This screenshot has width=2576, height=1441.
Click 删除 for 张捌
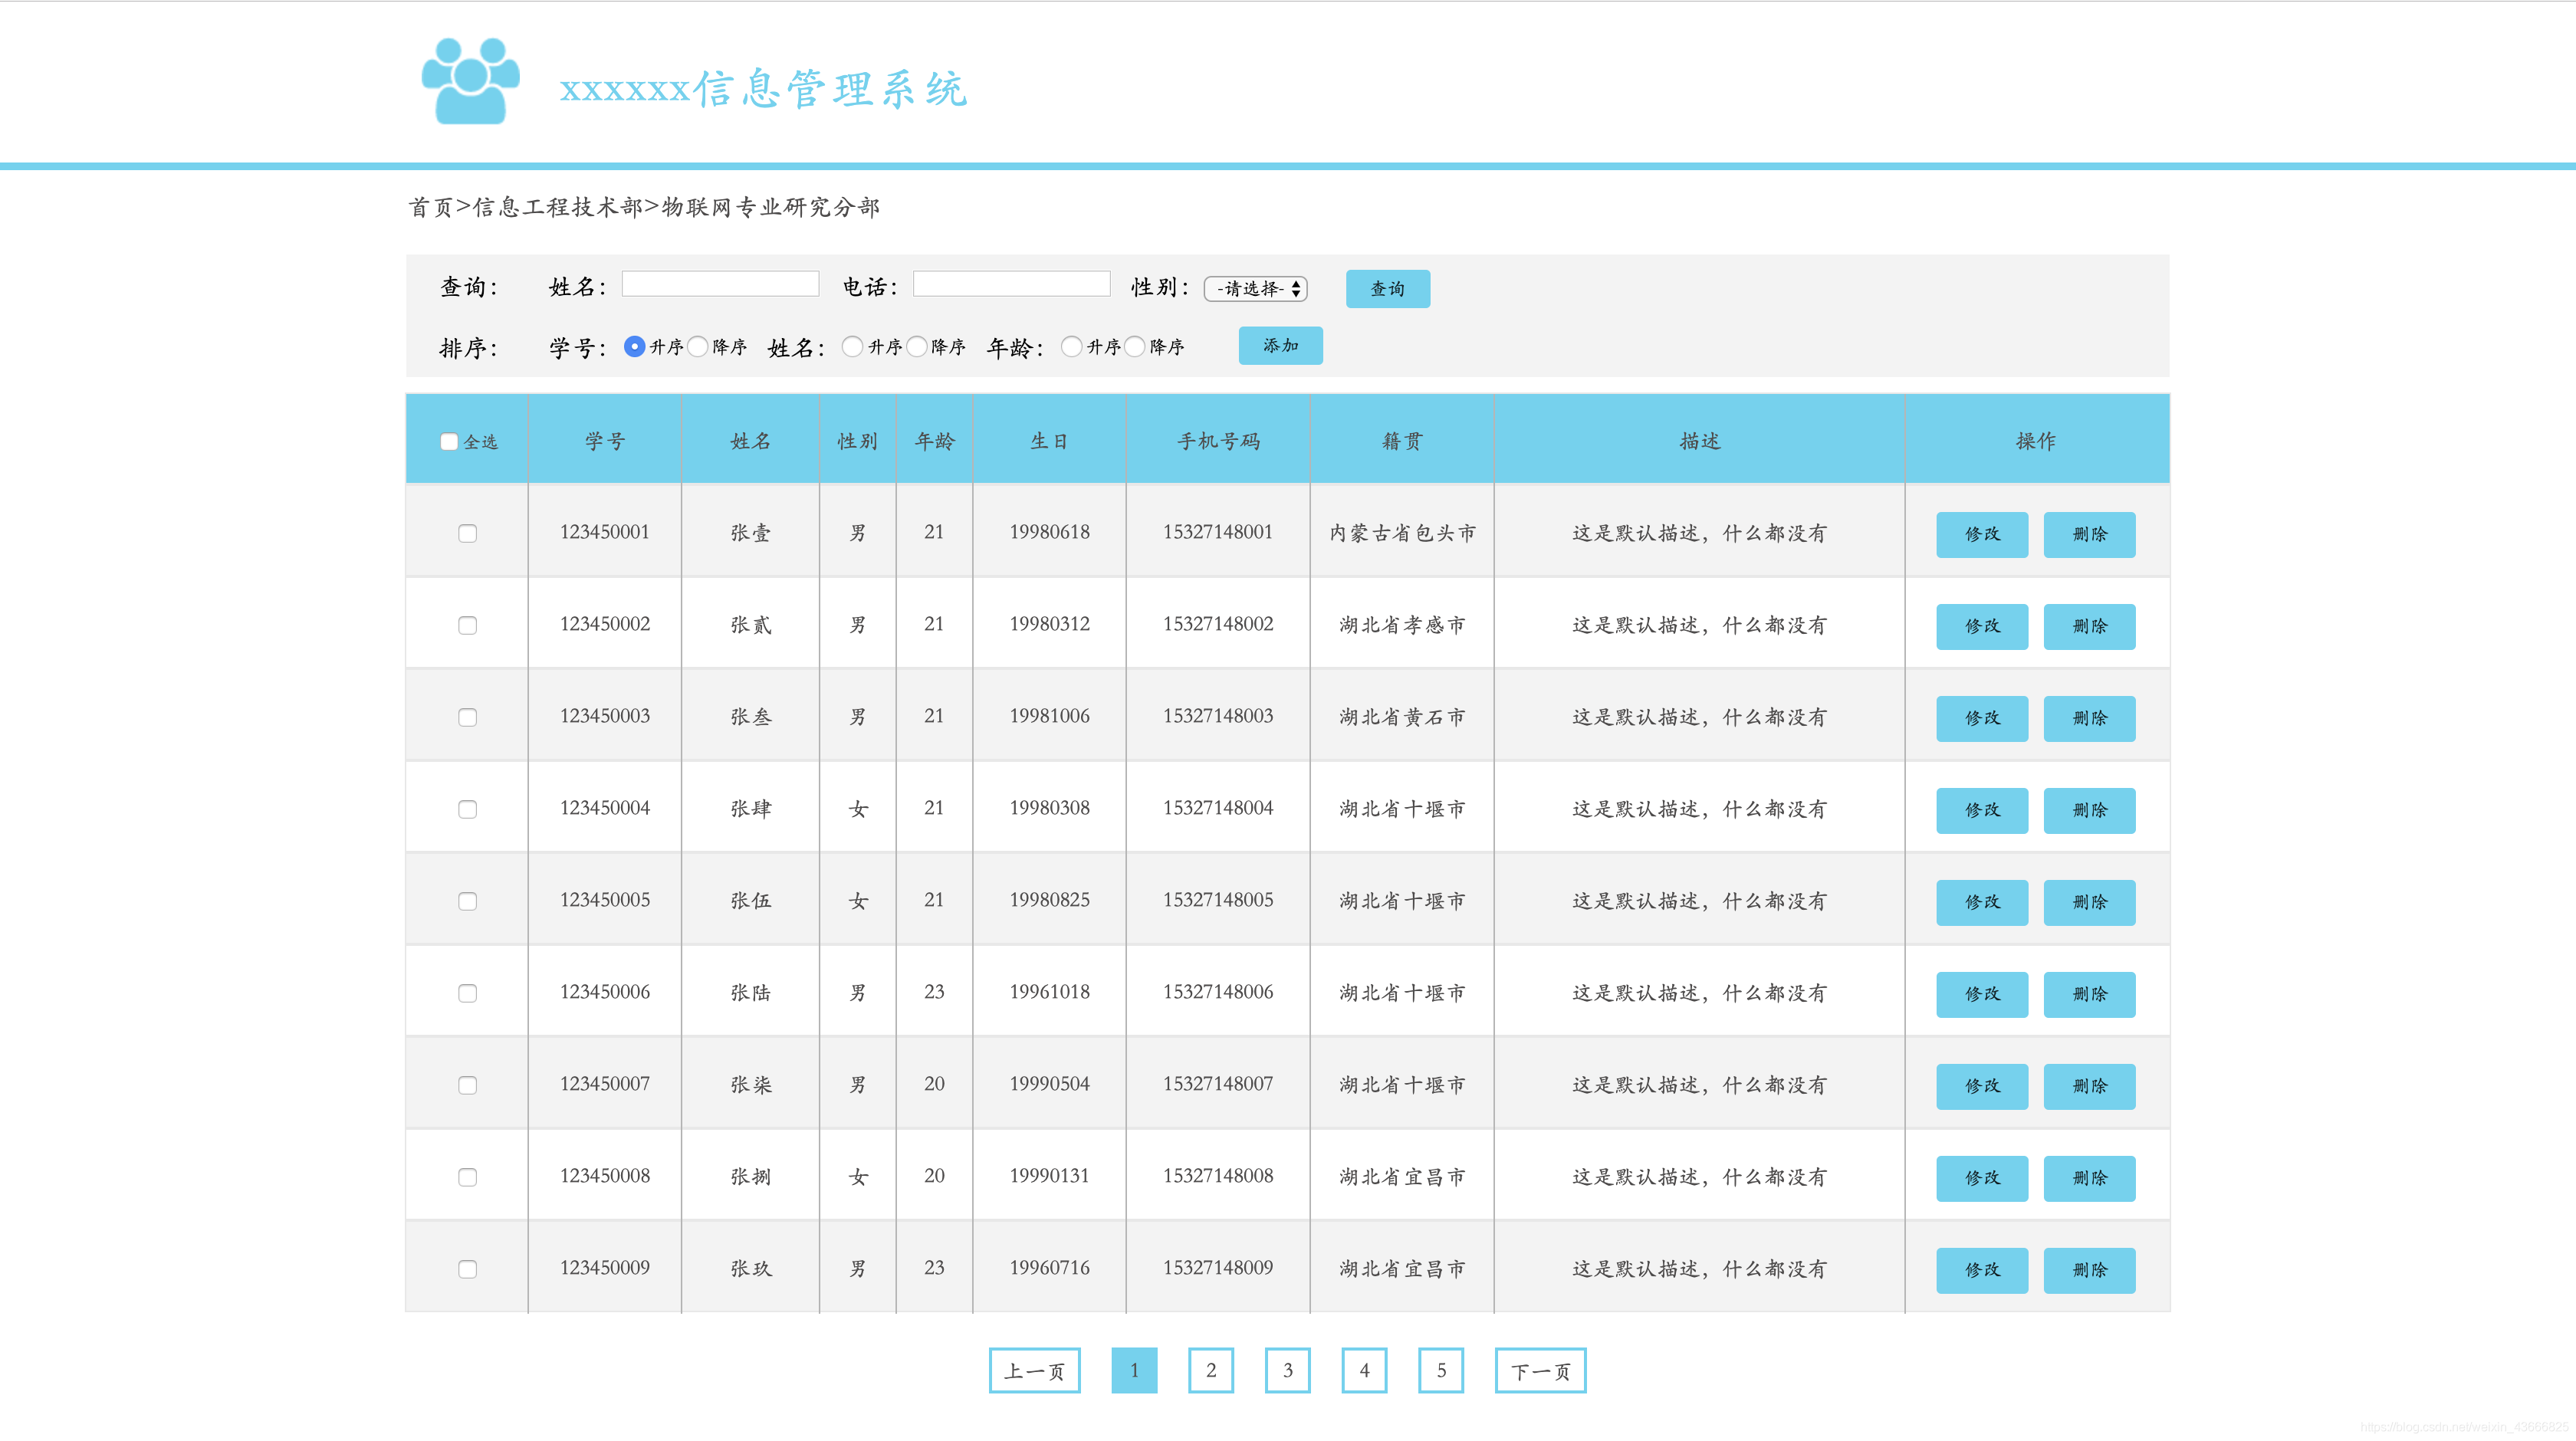click(2089, 1178)
